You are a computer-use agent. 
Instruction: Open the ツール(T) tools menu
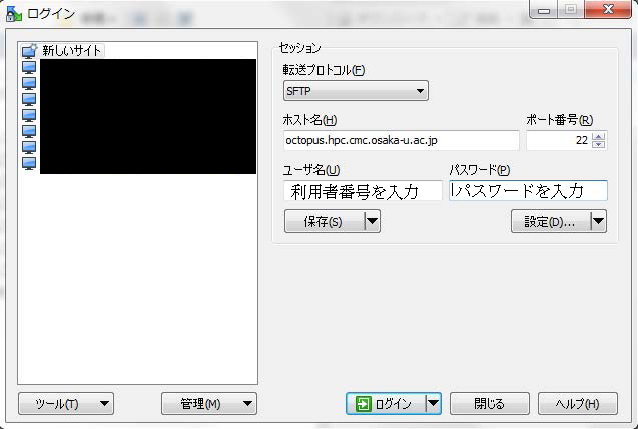pos(66,404)
